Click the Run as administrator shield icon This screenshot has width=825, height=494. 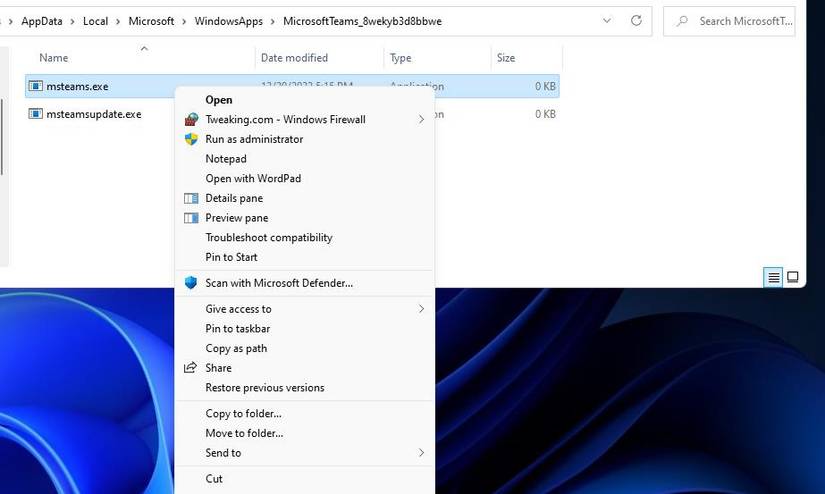(x=191, y=139)
